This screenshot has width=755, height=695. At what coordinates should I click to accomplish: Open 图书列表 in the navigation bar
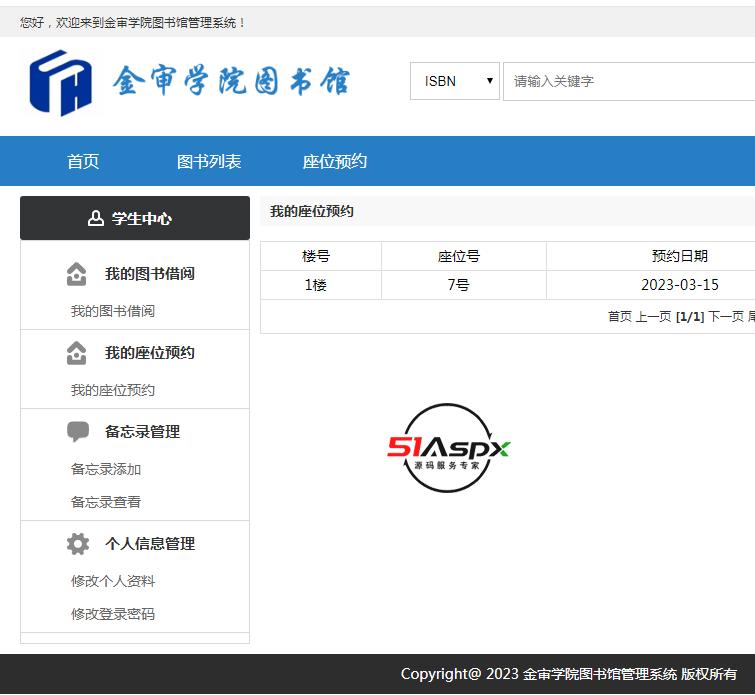209,161
